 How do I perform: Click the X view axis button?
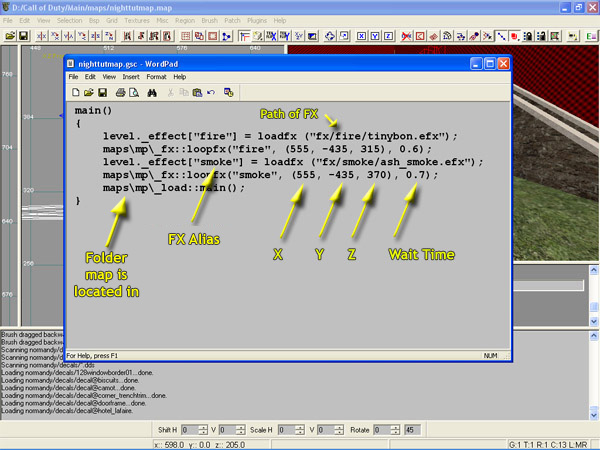pos(361,36)
